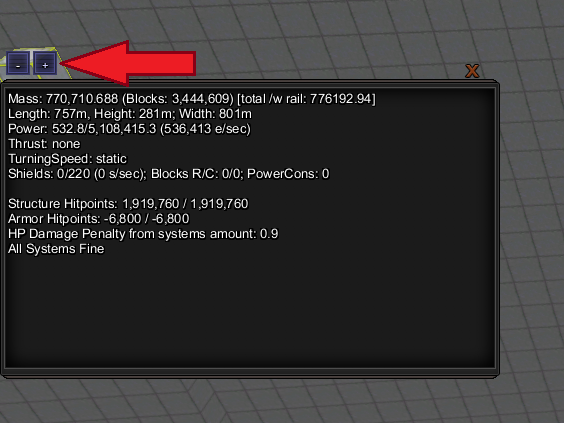Click the Width: 801m reading
This screenshot has height=423, width=564.
[x=215, y=114]
